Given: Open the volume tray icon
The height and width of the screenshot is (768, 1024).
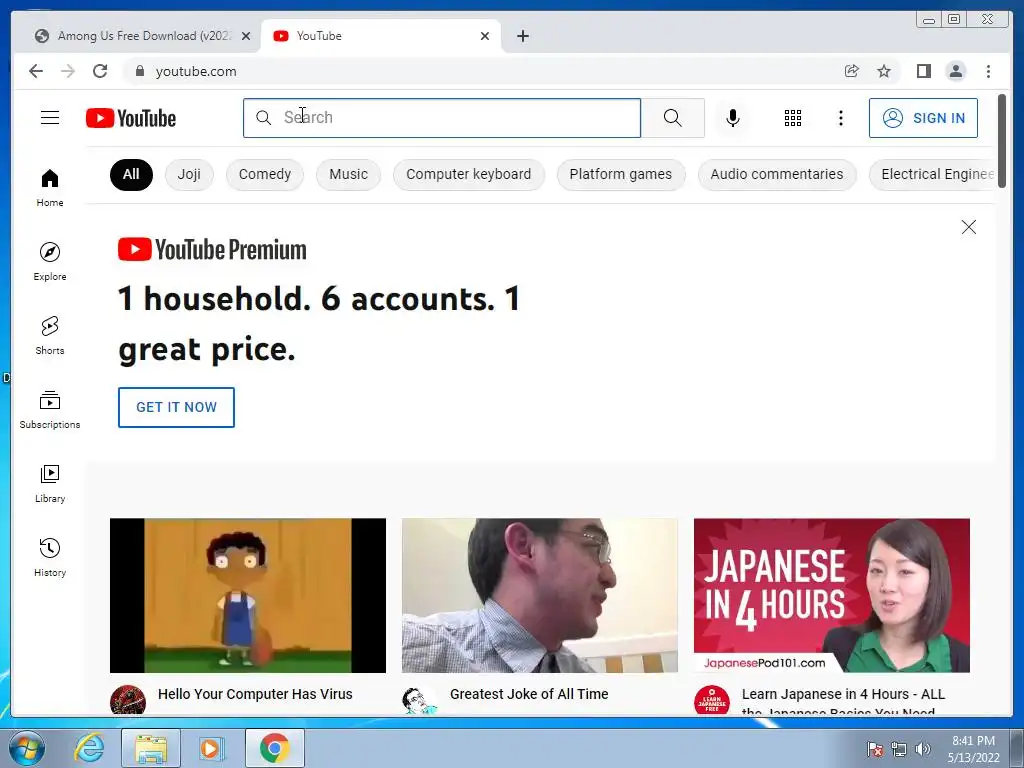Looking at the screenshot, I should point(923,749).
